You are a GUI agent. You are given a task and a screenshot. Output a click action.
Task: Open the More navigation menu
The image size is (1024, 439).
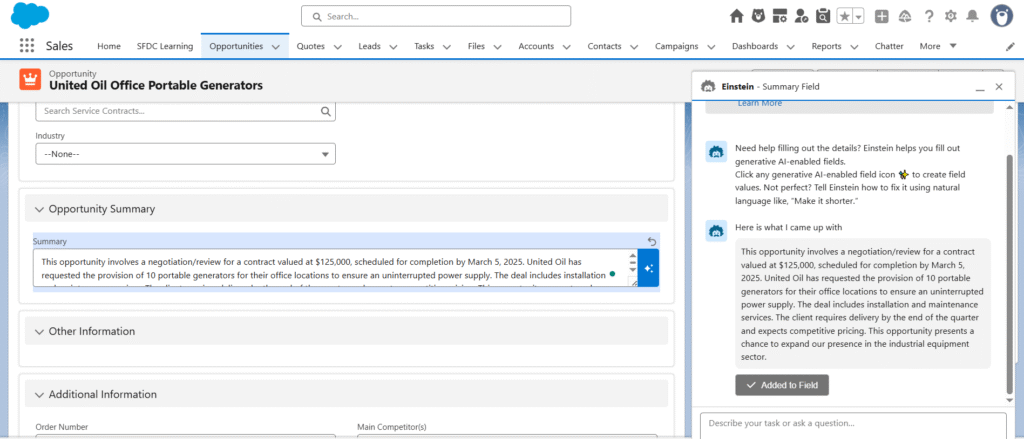[938, 46]
